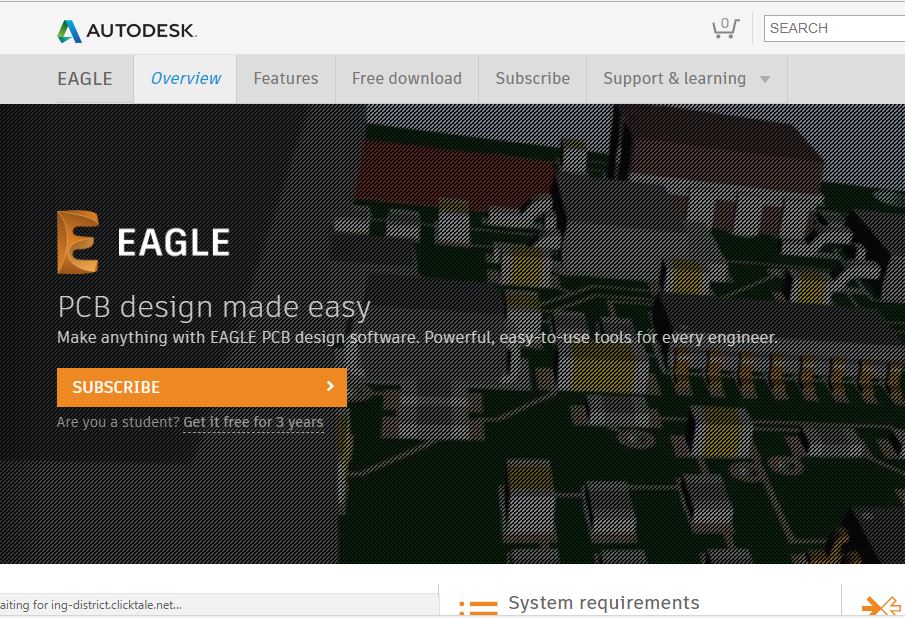Click the orange SUBSCRIBE button
Viewport: 905px width, 618px height.
pyautogui.click(x=202, y=387)
